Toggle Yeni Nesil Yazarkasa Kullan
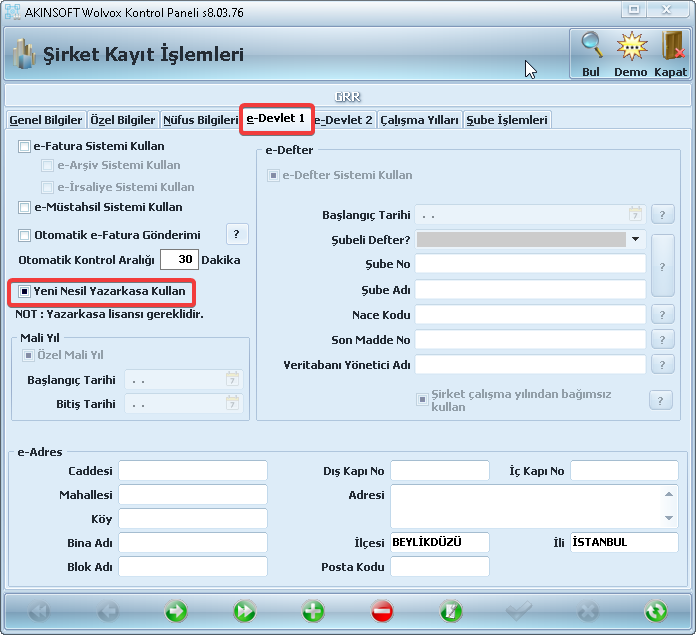696x635 pixels. (x=24, y=292)
